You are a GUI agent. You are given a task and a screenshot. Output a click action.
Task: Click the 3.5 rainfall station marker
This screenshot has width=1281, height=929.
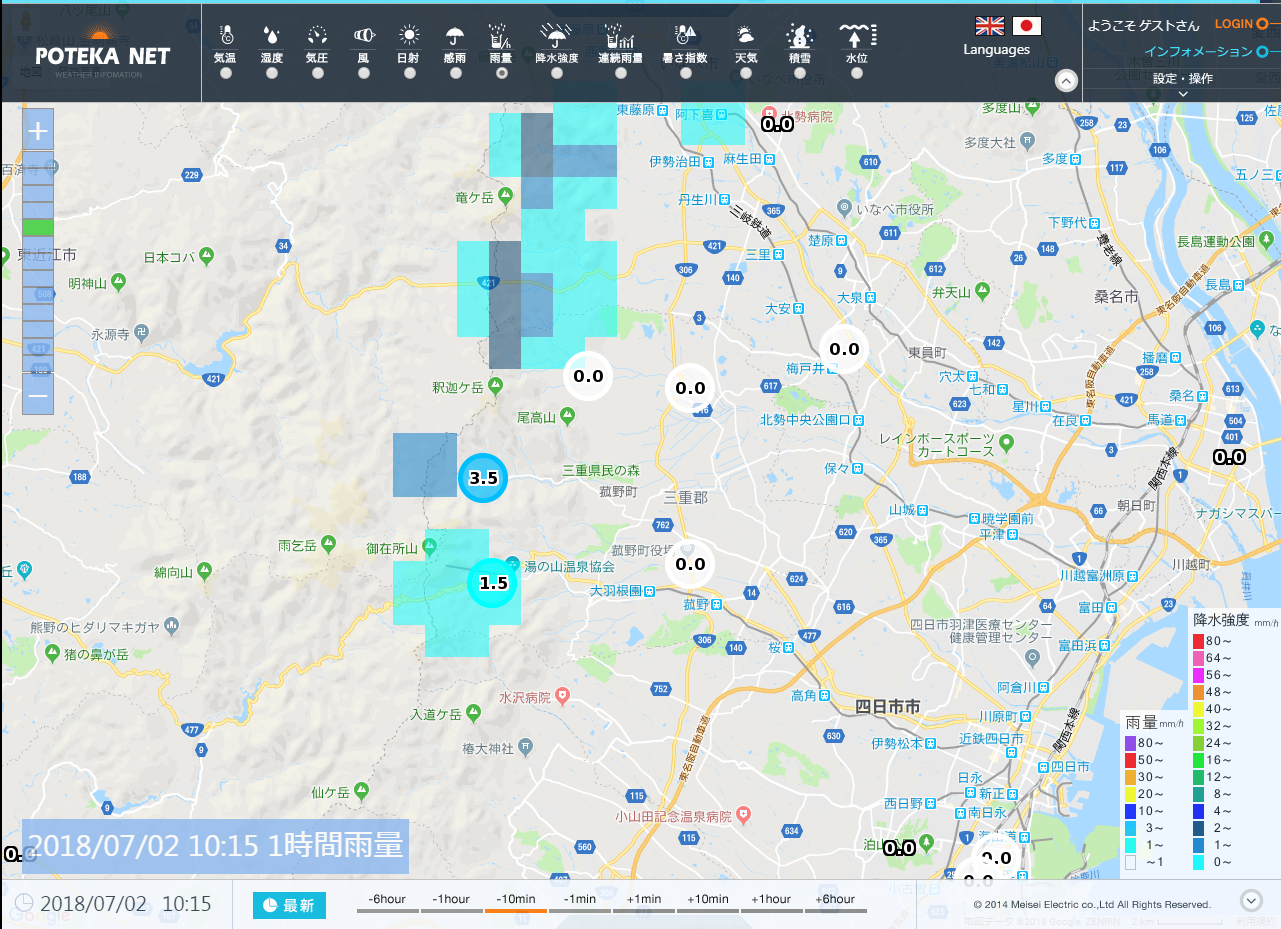(483, 478)
